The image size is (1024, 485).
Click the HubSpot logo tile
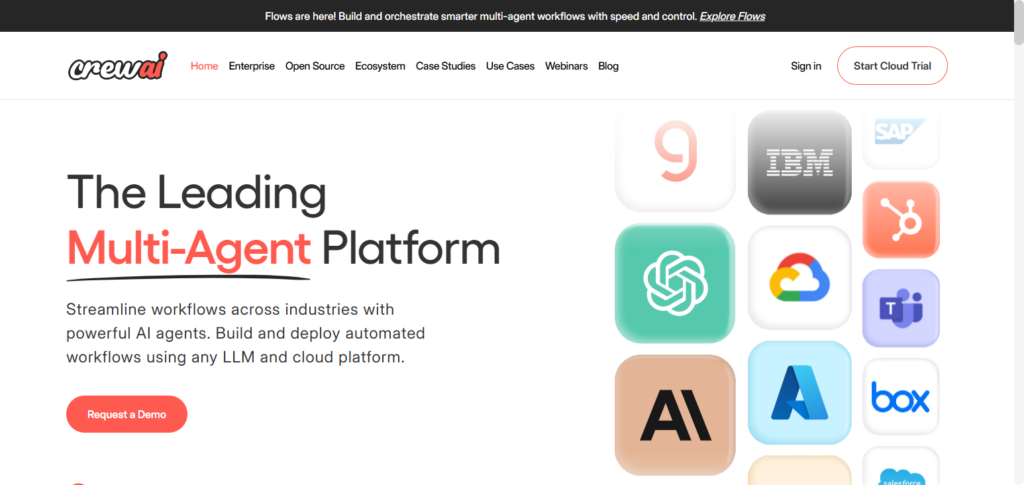(901, 219)
